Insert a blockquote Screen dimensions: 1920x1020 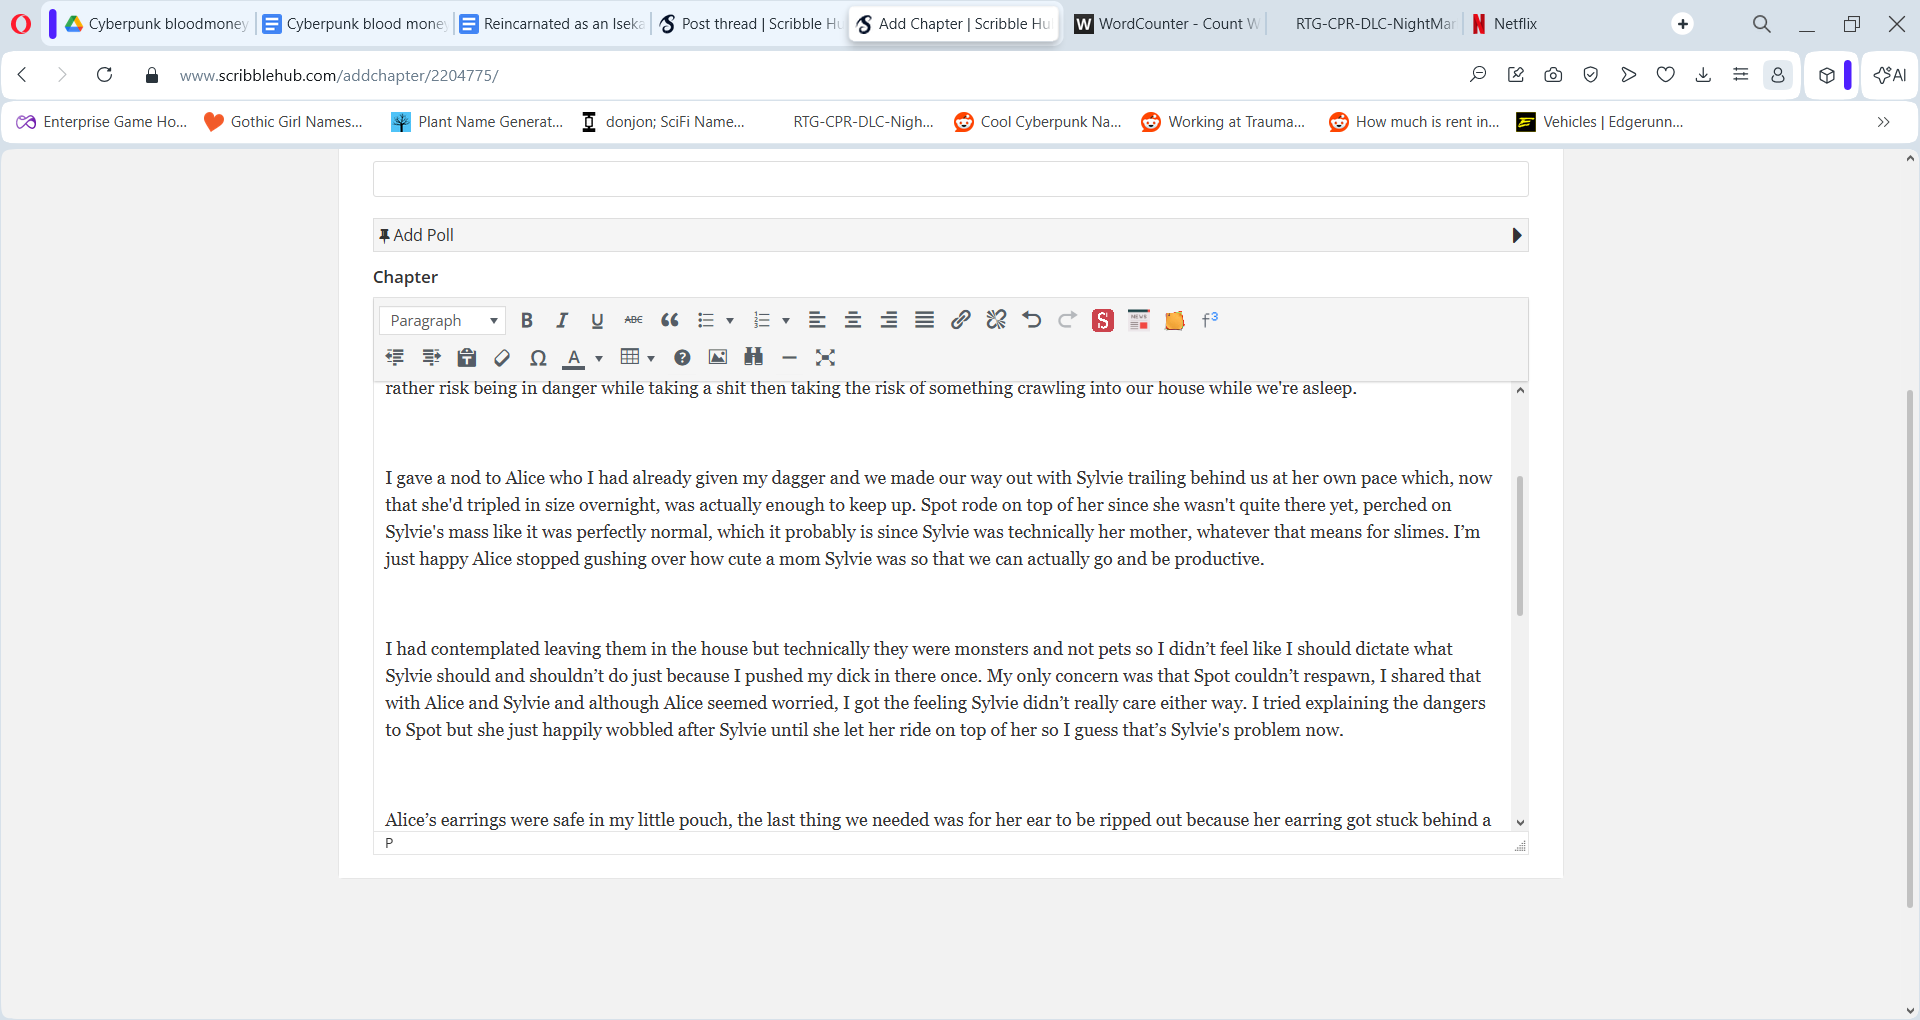670,320
